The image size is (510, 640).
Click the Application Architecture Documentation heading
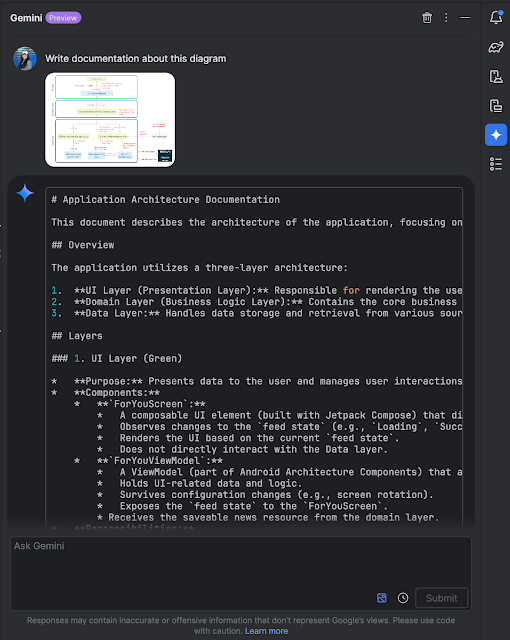[166, 200]
